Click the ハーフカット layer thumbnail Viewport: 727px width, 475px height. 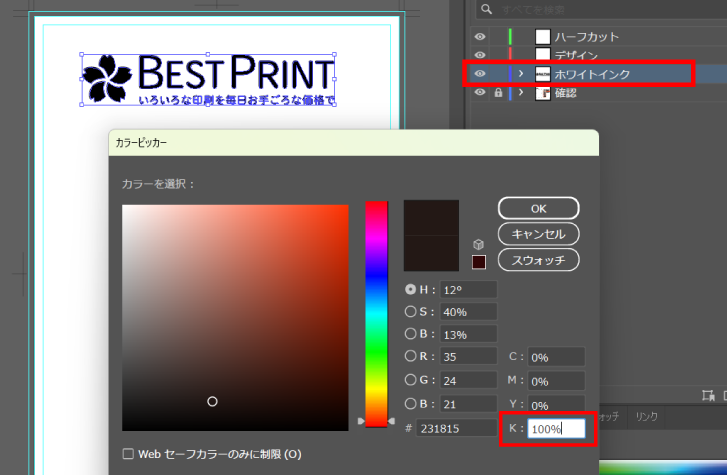tap(543, 37)
